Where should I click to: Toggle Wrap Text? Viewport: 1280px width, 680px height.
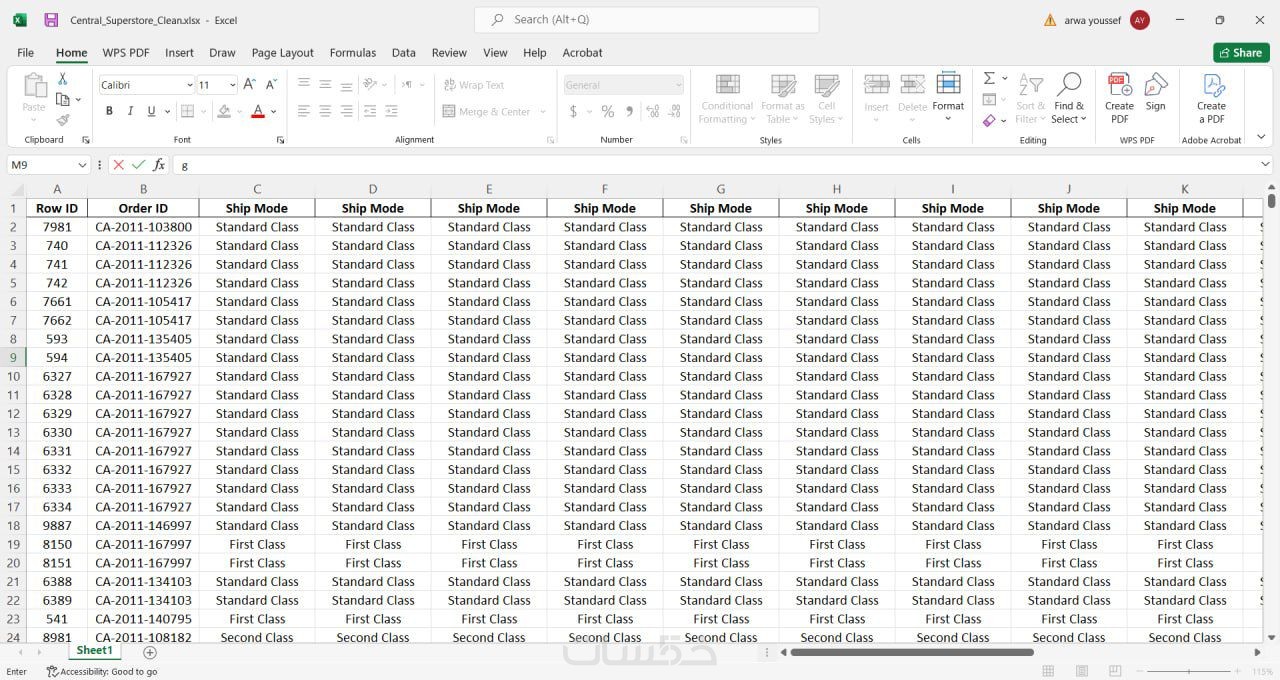click(474, 85)
